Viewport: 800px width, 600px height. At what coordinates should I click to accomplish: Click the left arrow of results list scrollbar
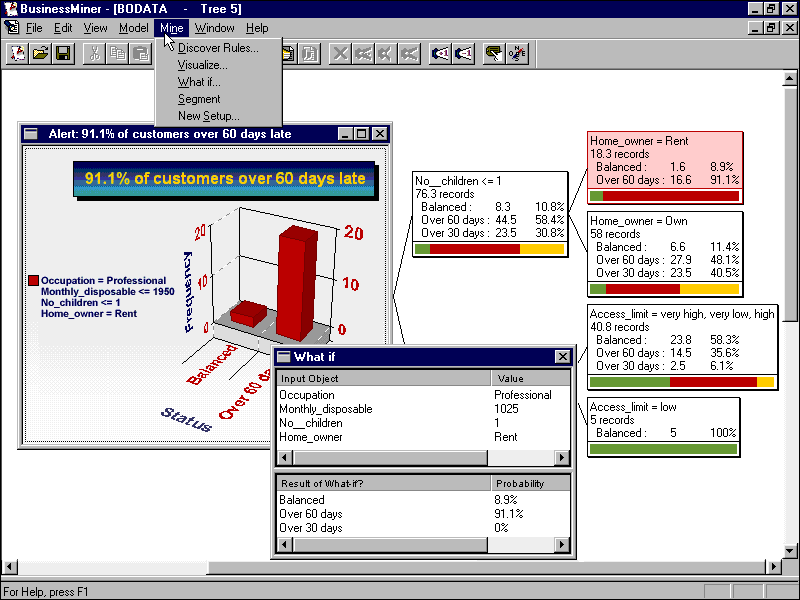285,545
